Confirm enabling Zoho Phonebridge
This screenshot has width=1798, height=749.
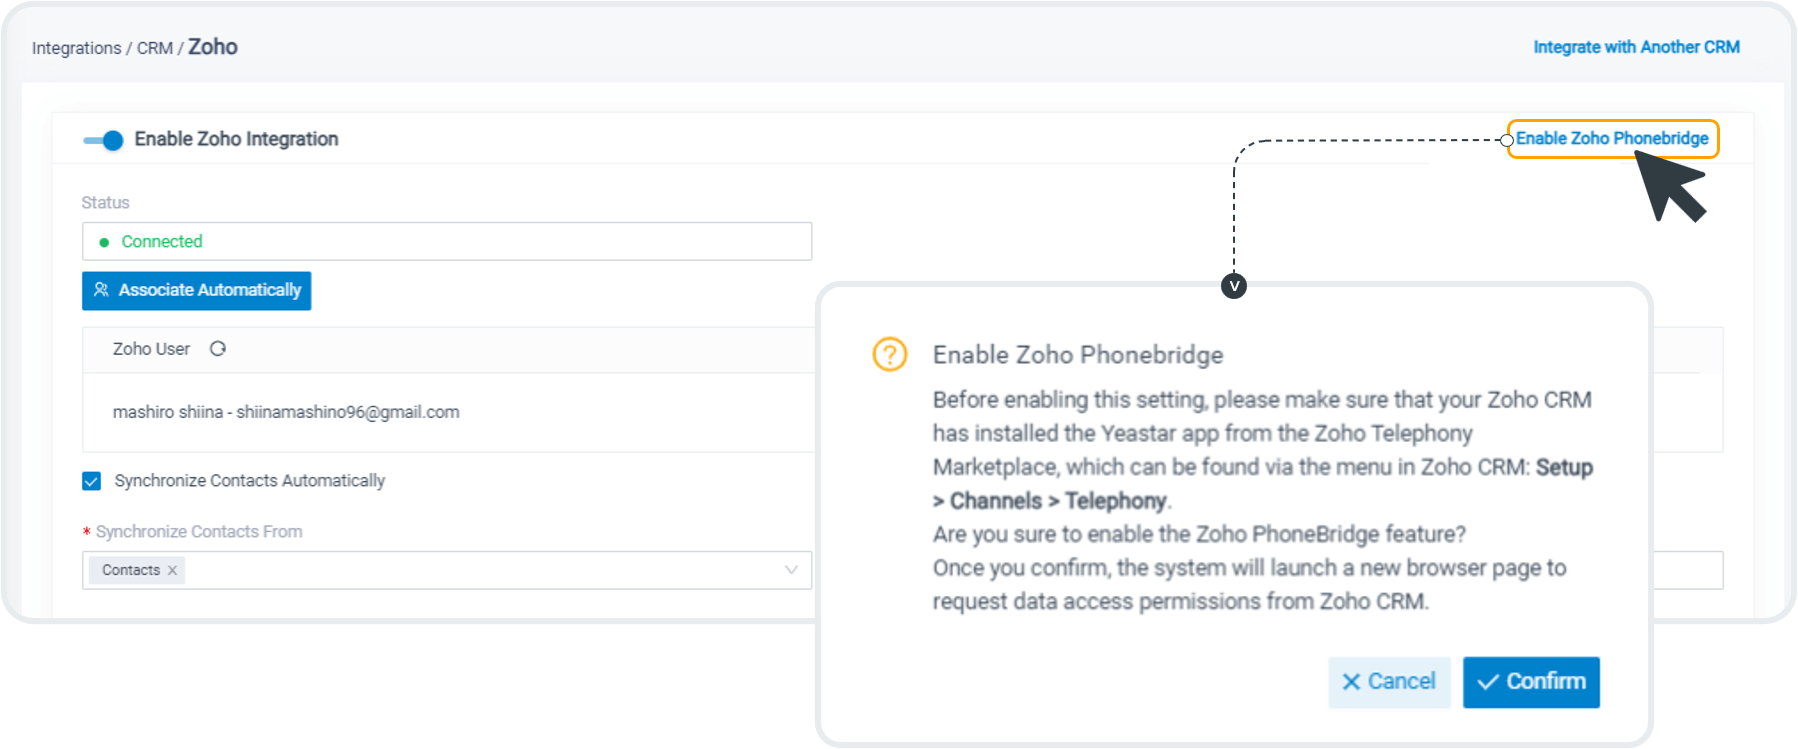click(1531, 682)
